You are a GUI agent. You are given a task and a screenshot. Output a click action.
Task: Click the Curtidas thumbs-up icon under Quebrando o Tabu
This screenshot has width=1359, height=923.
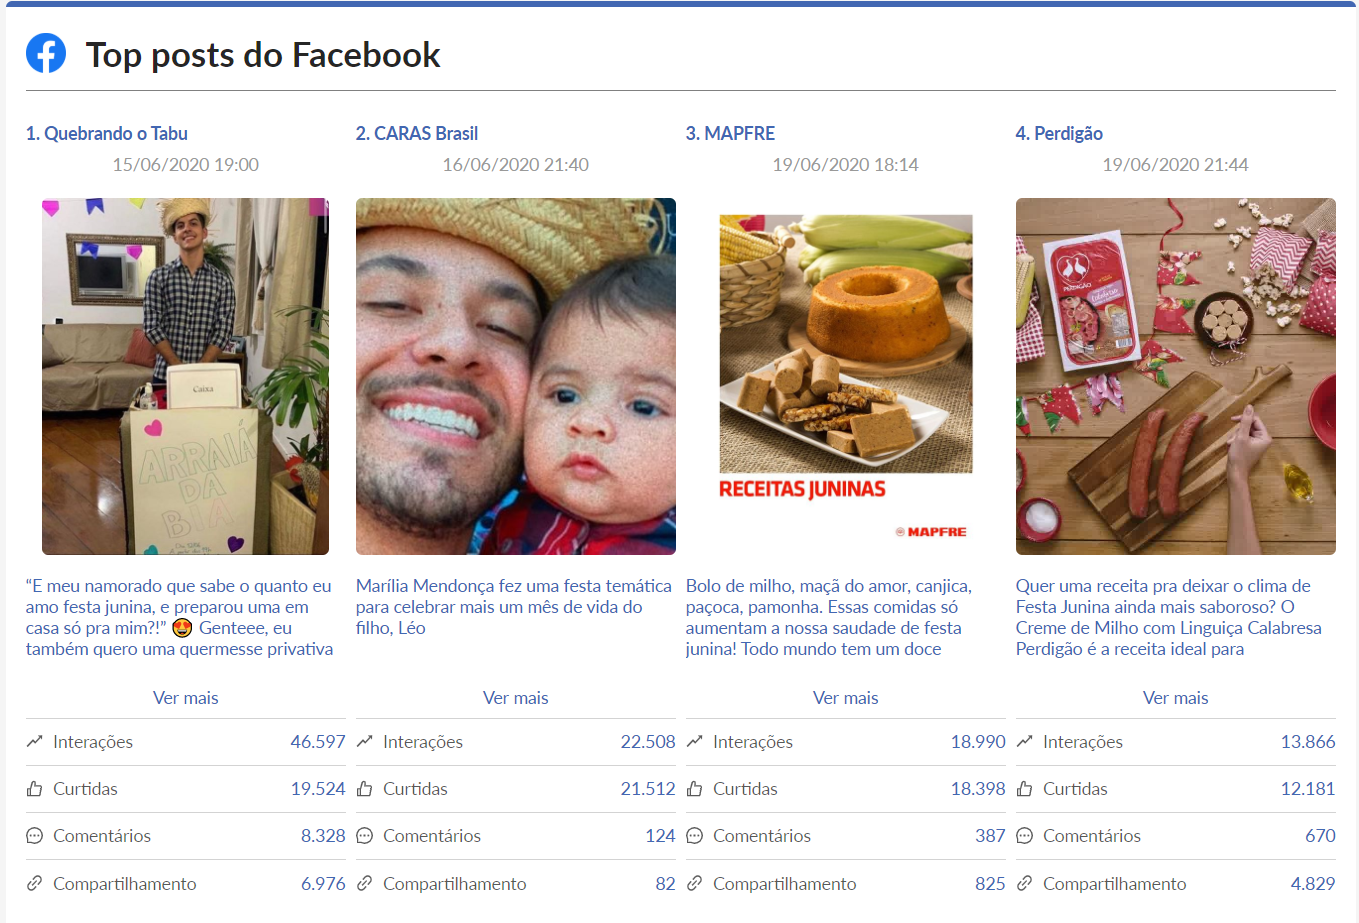coord(35,789)
